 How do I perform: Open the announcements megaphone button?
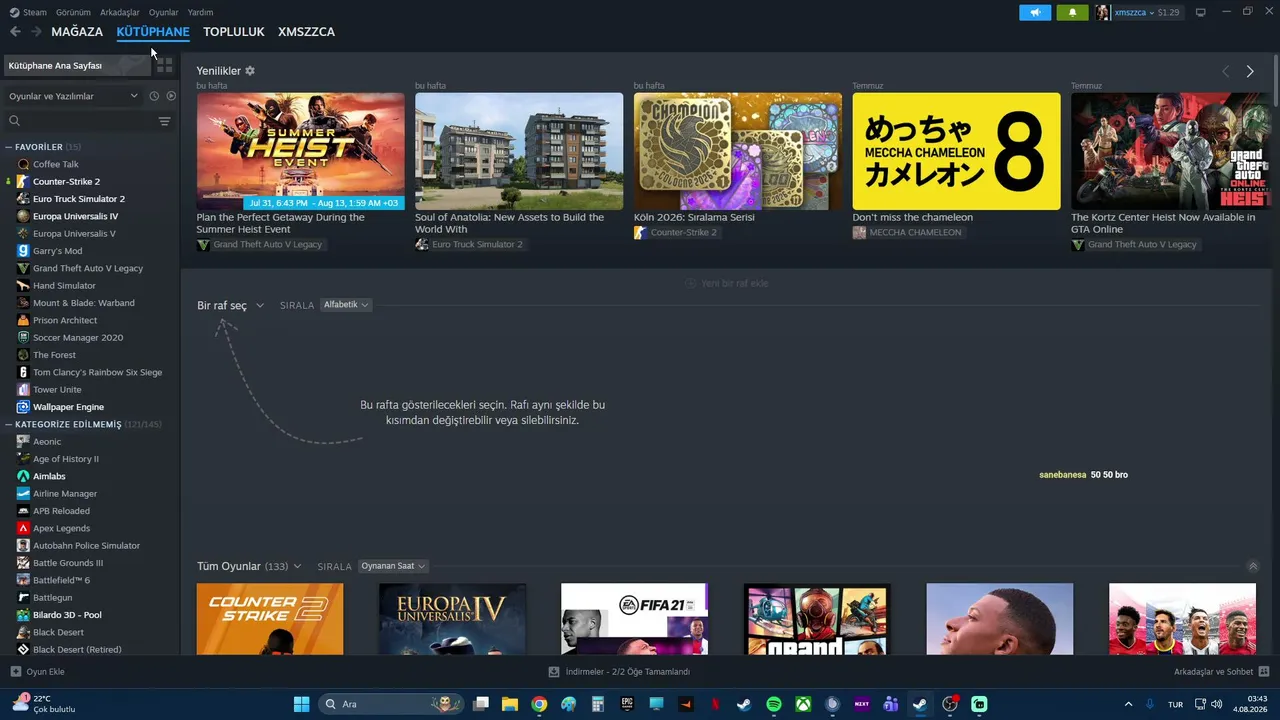pos(1035,12)
